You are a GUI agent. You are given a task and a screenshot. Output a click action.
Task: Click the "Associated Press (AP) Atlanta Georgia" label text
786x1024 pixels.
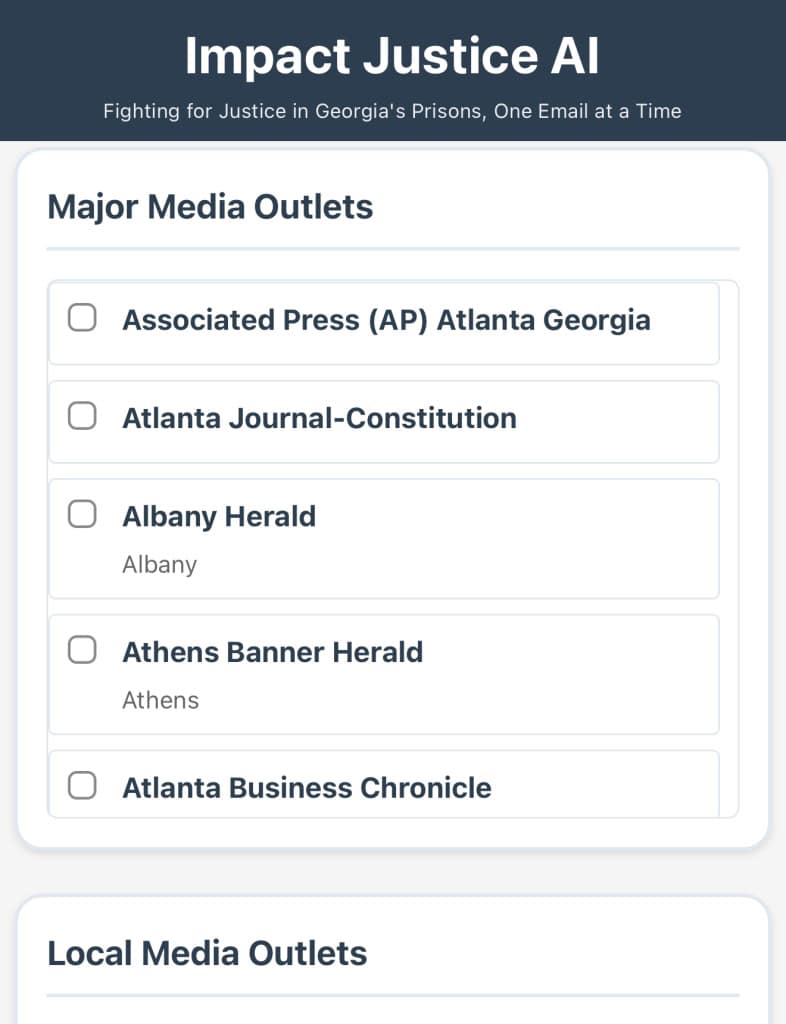(386, 320)
